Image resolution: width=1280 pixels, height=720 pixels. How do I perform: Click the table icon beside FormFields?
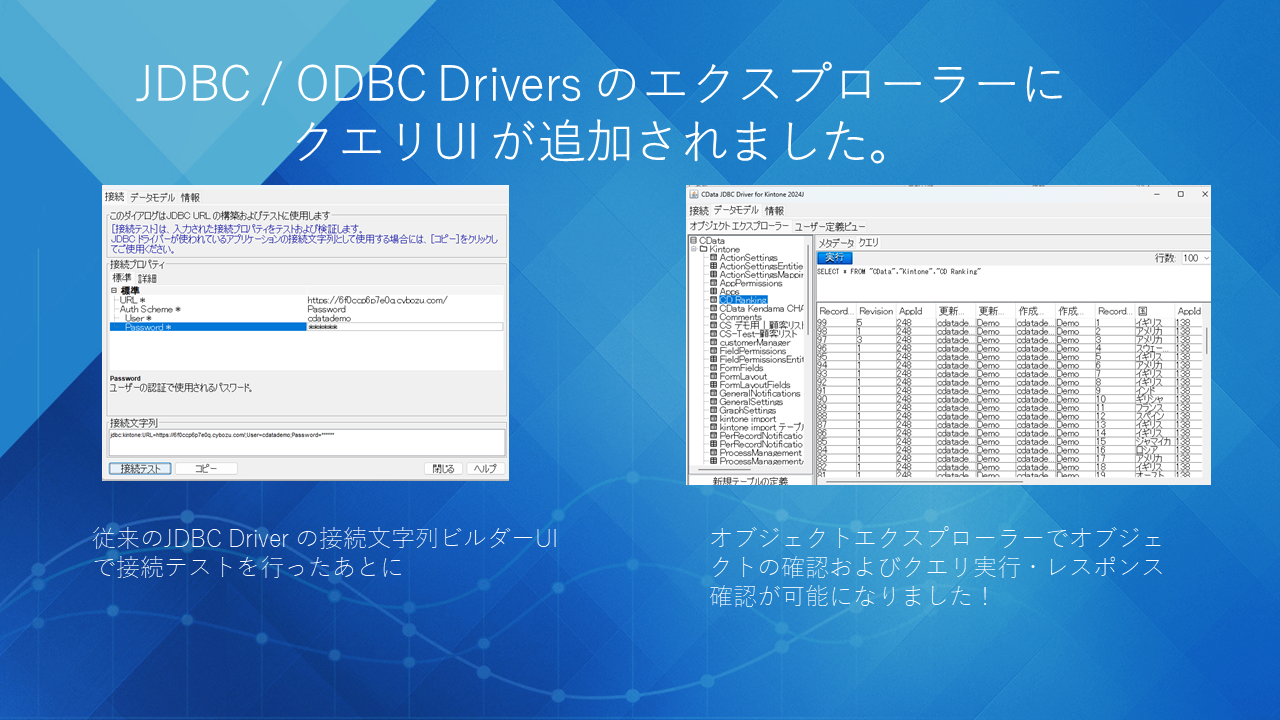(713, 368)
